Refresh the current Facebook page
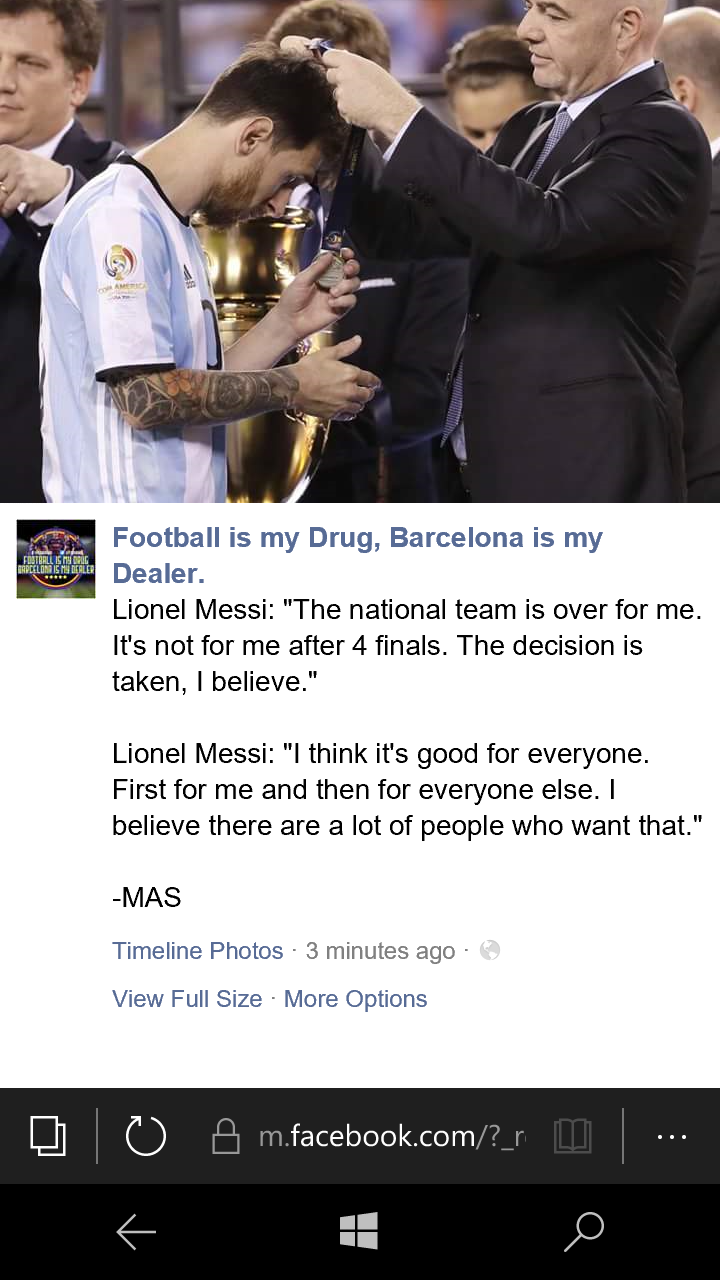The image size is (720, 1280). click(146, 1135)
